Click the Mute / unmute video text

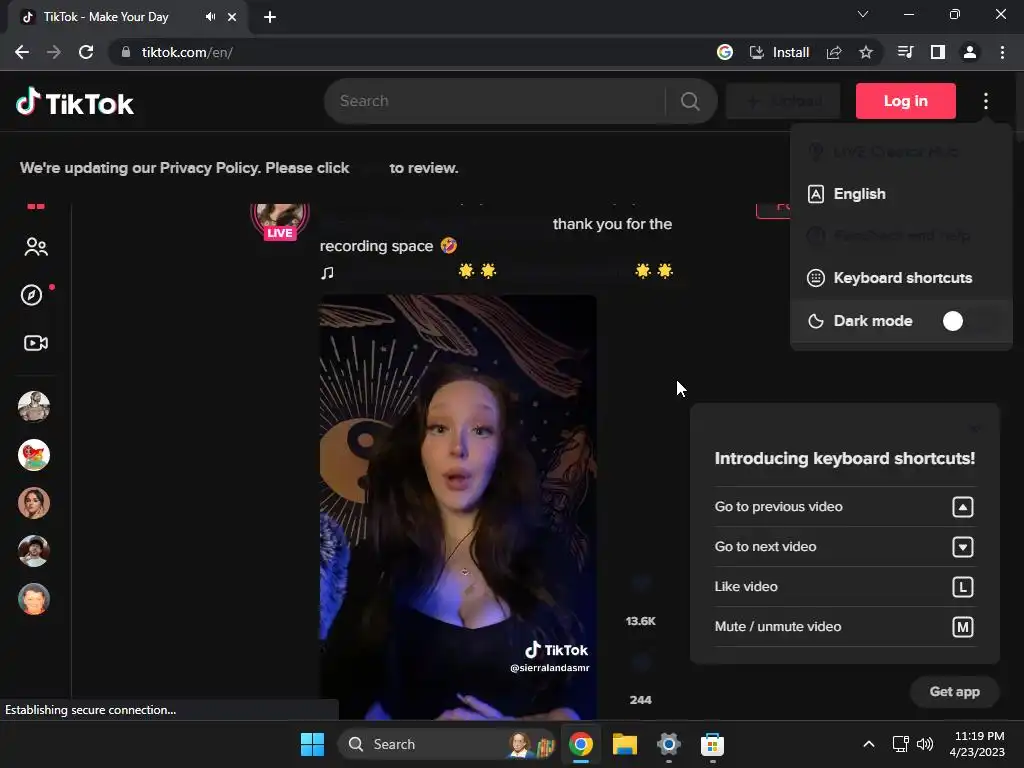(778, 626)
